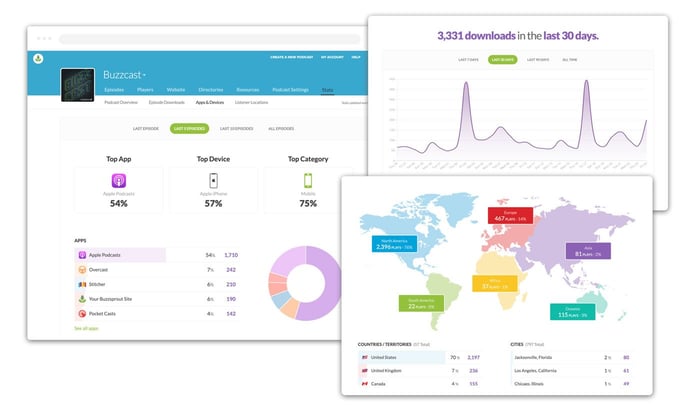Open the Website tab
The image size is (694, 406).
(x=176, y=90)
